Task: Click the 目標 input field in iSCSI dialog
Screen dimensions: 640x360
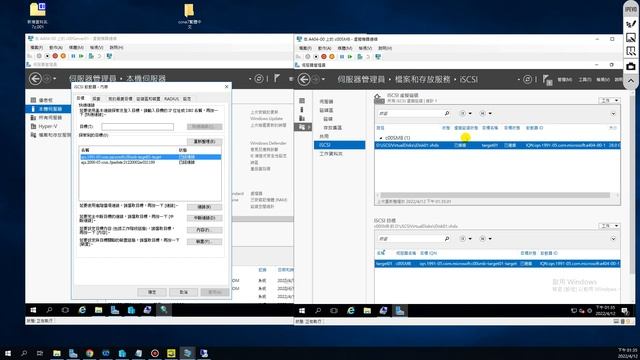Action: pos(138,127)
